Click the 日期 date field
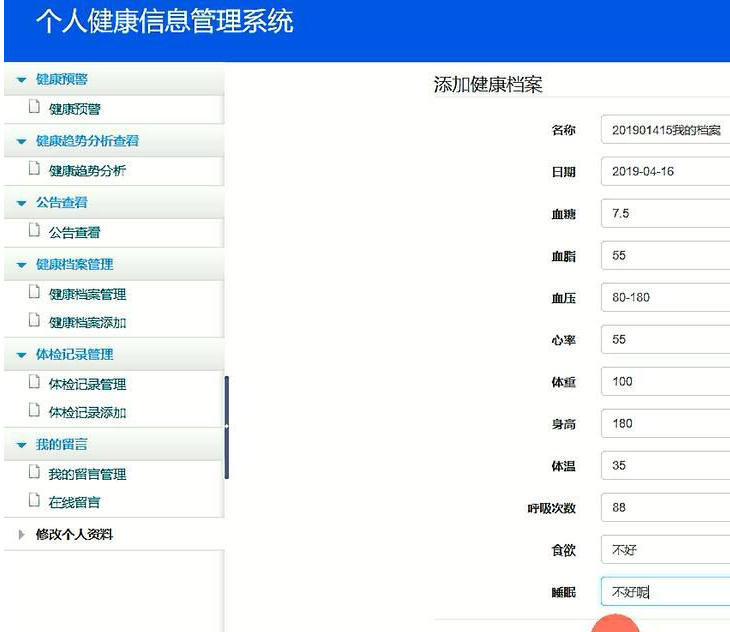This screenshot has width=730, height=632. [666, 171]
